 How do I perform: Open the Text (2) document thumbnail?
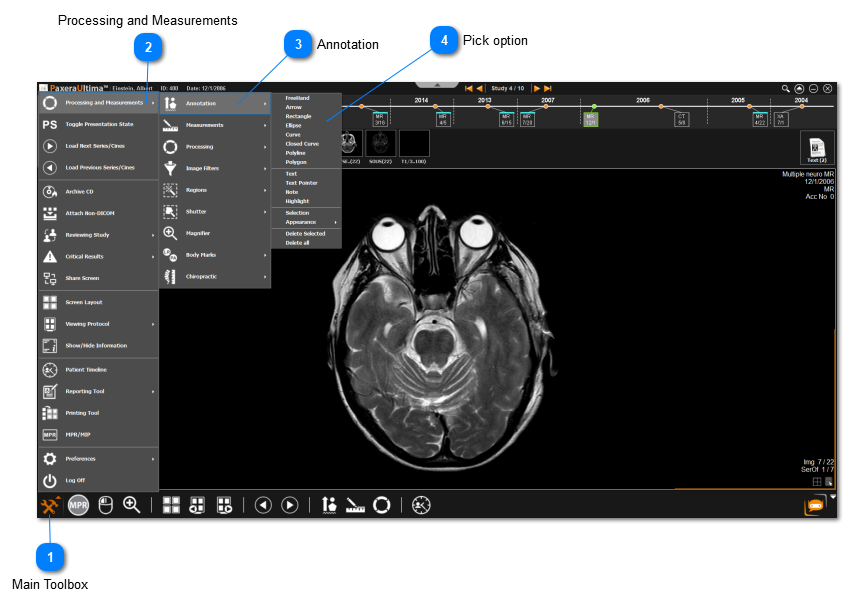[816, 149]
